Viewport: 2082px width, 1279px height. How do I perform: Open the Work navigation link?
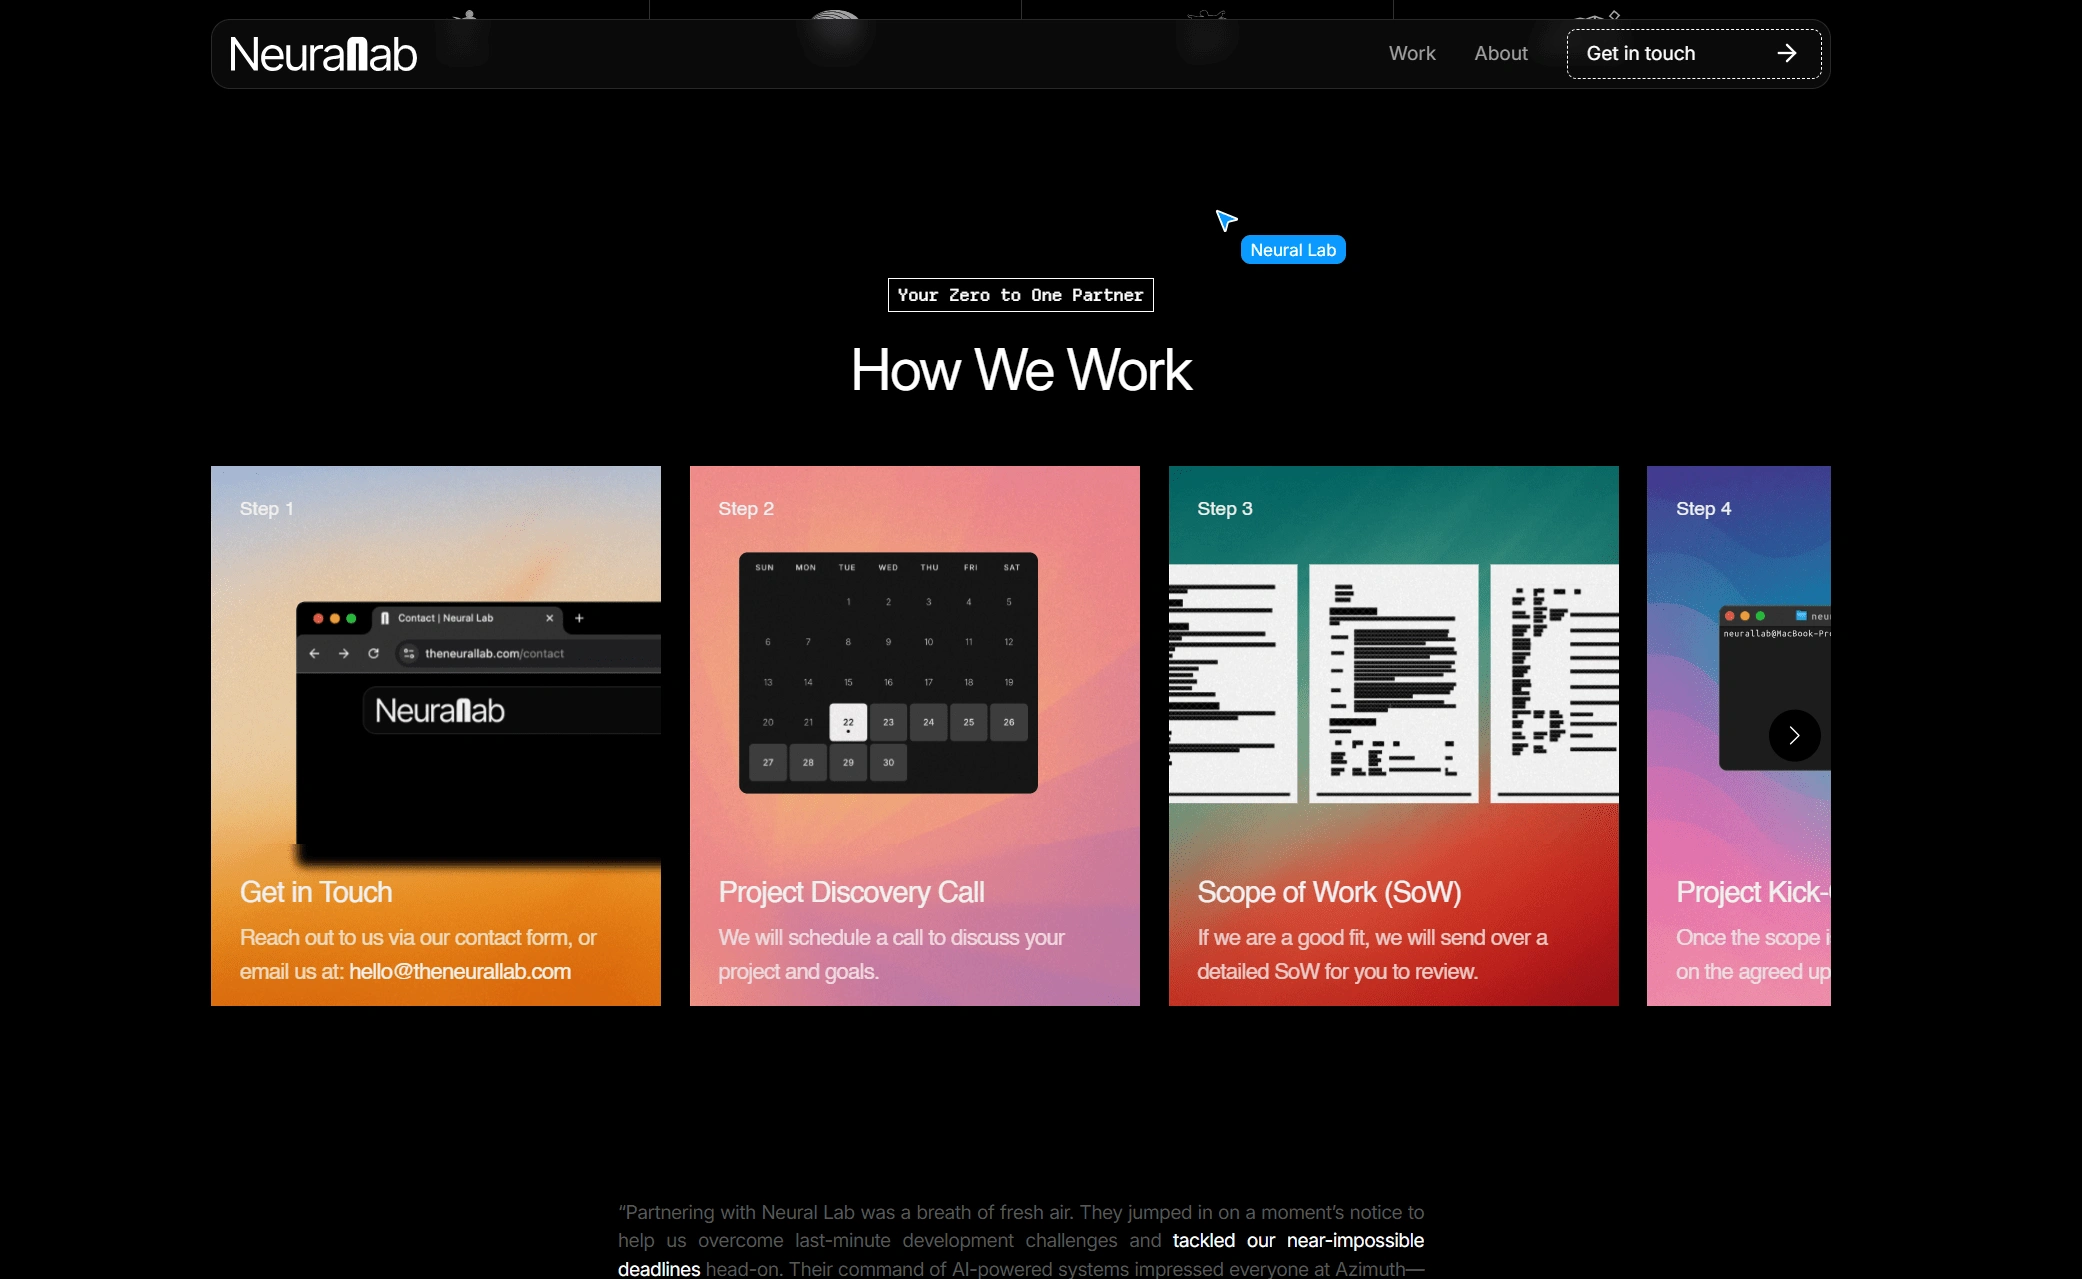1411,54
